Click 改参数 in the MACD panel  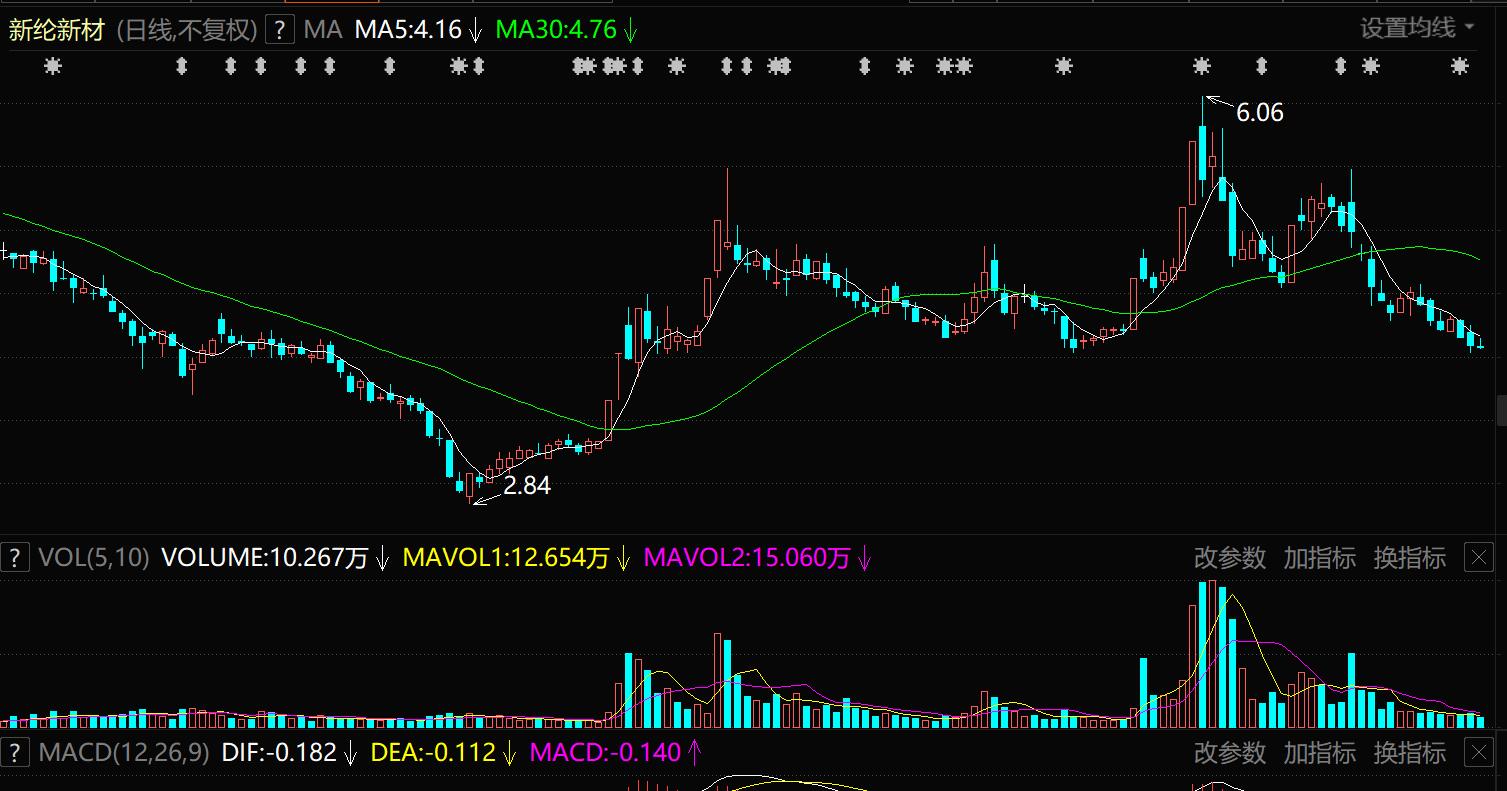pos(1230,752)
